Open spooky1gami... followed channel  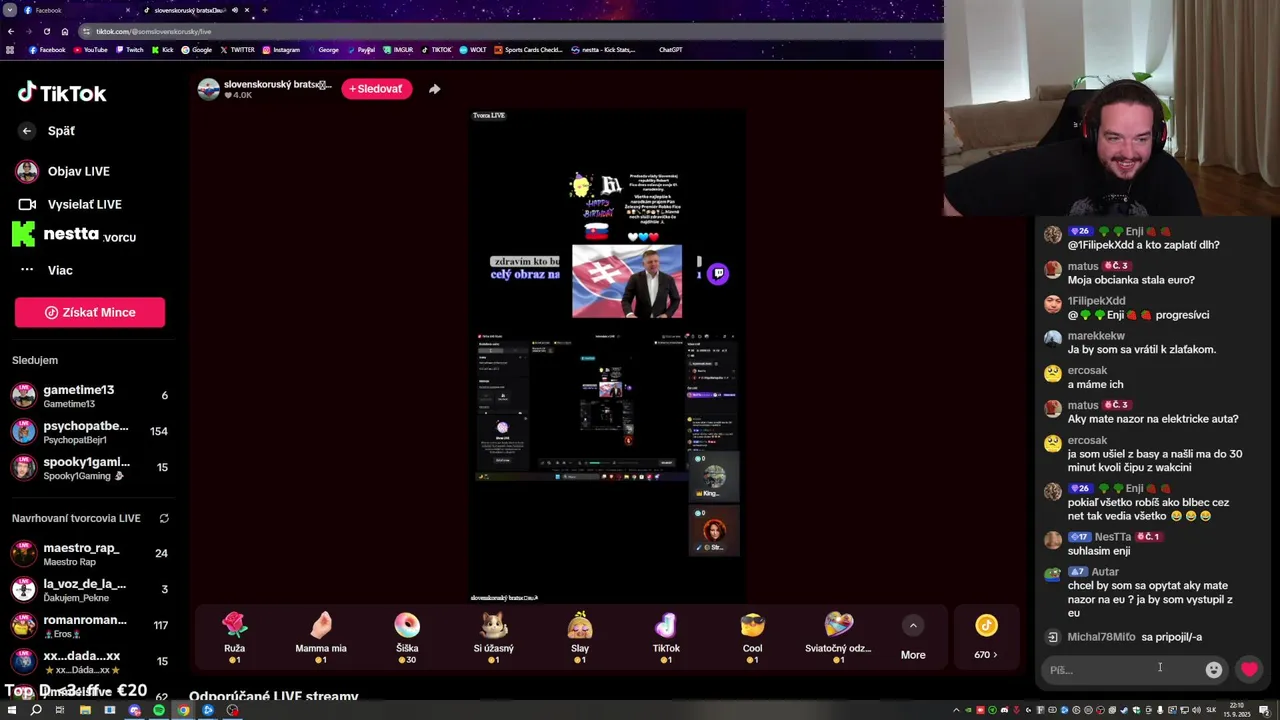pyautogui.click(x=90, y=468)
